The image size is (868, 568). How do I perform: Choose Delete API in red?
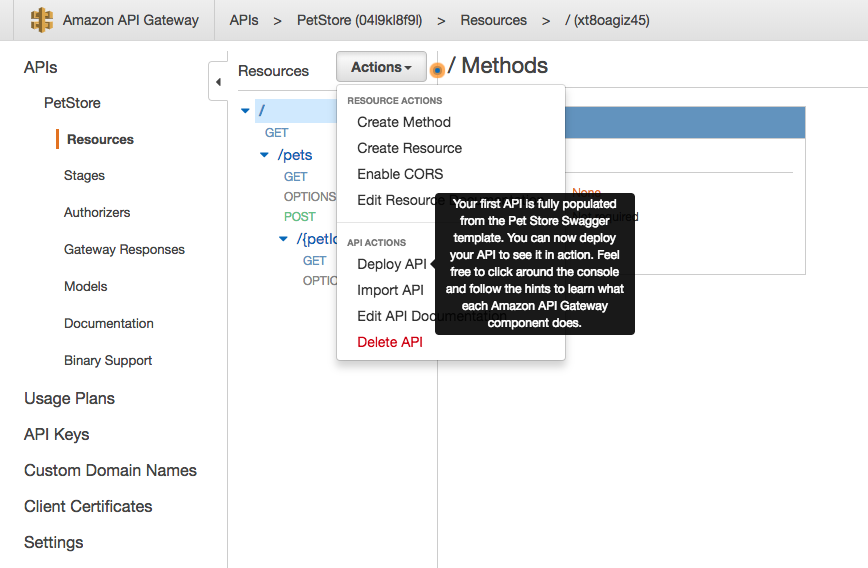pyautogui.click(x=390, y=342)
